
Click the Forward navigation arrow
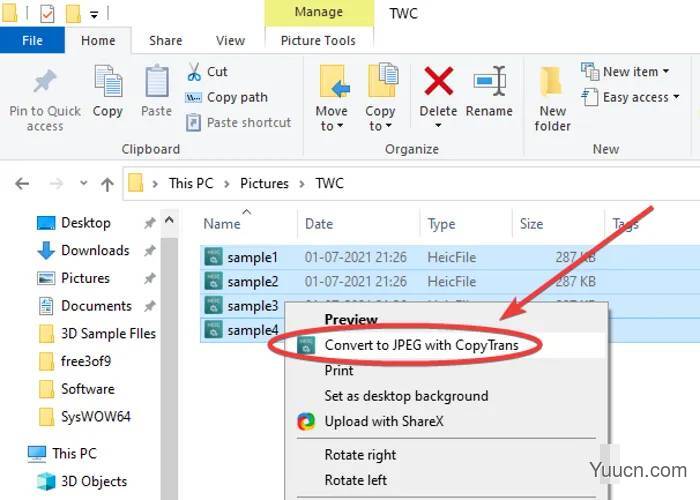click(x=56, y=183)
